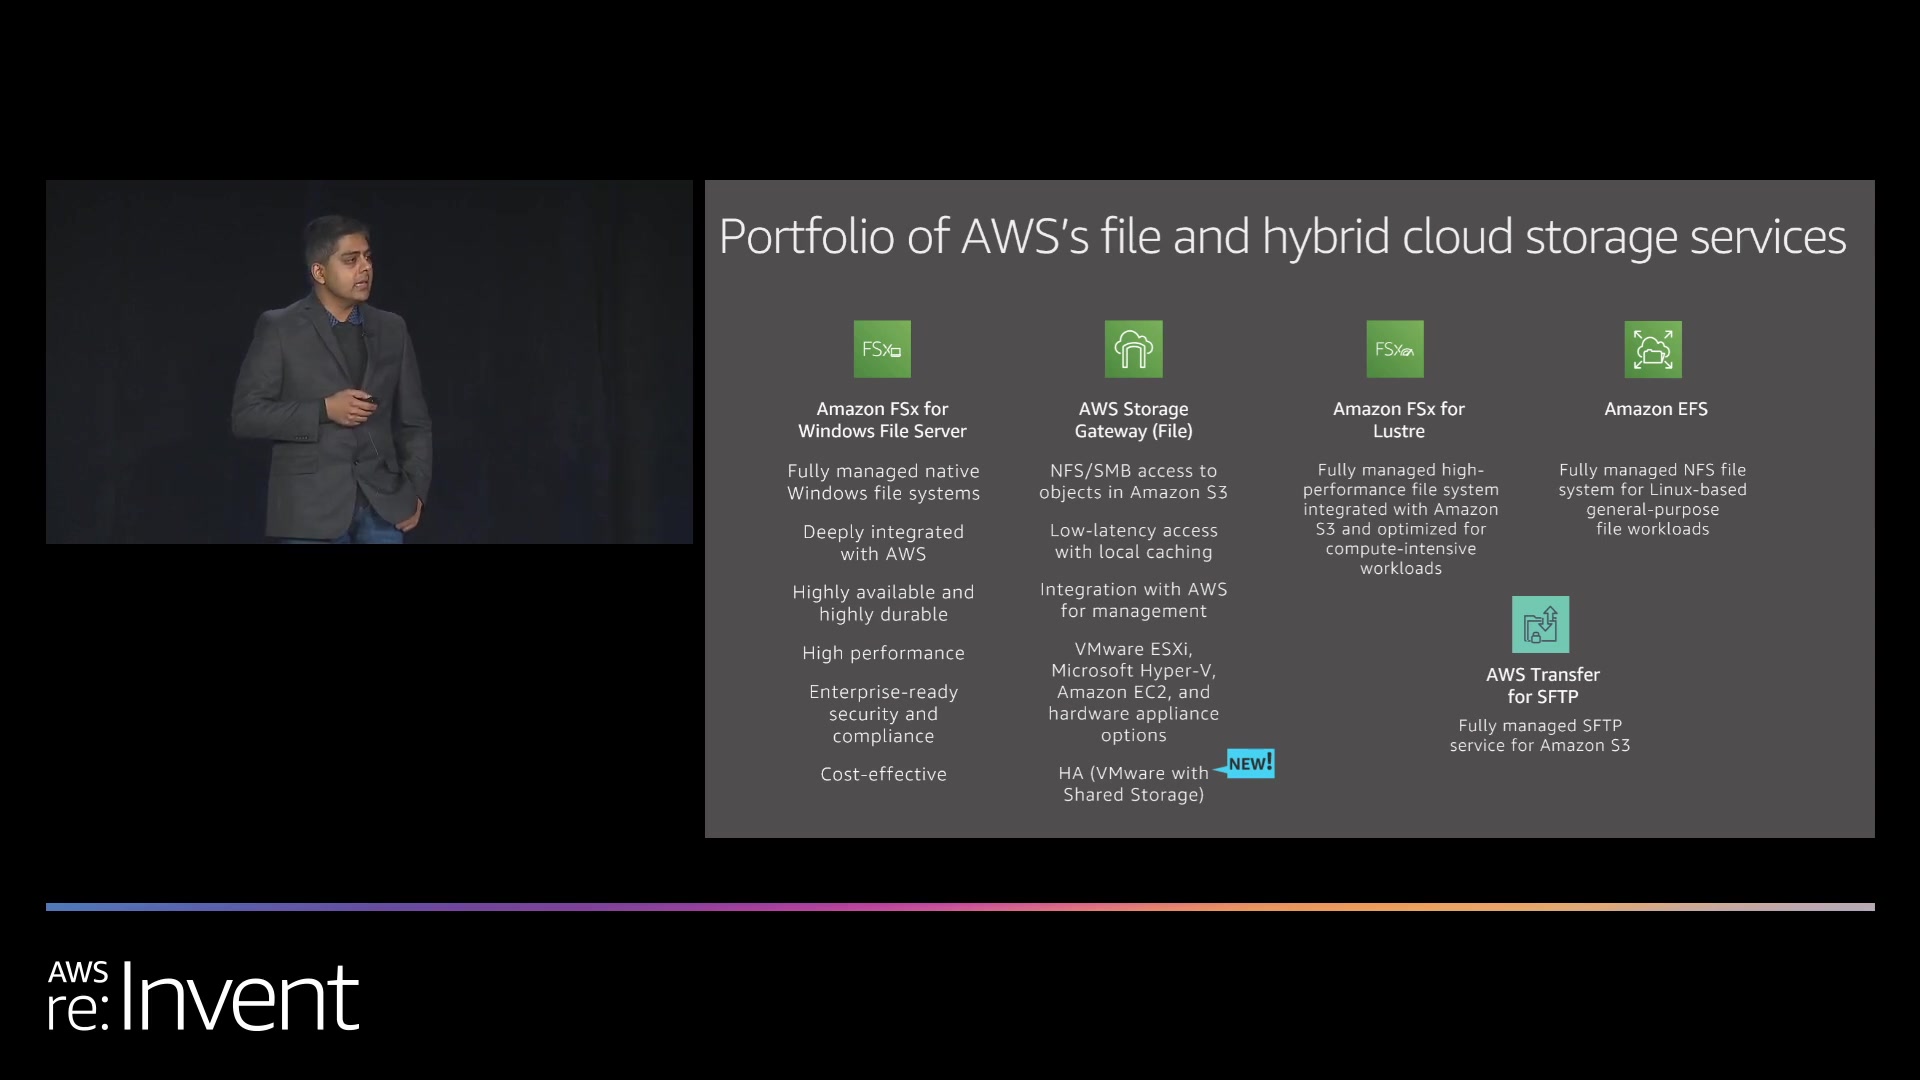The width and height of the screenshot is (1920, 1080).
Task: Click the presenter video feed thumbnail
Action: point(368,363)
